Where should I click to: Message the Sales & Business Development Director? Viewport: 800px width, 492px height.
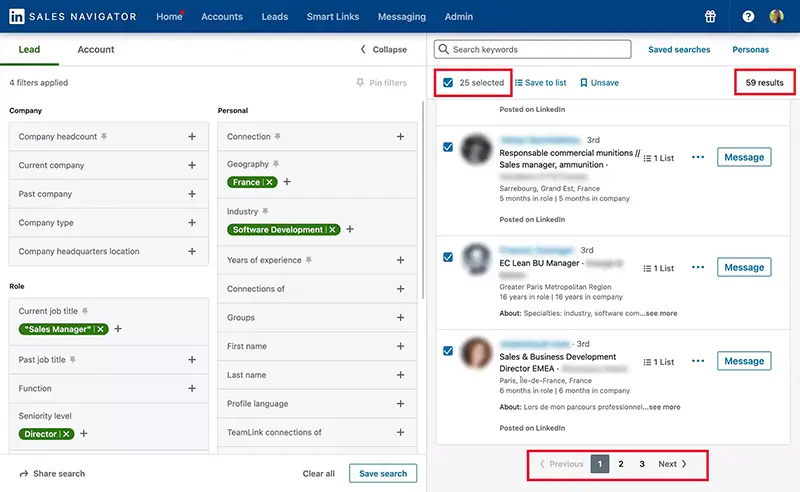point(744,361)
